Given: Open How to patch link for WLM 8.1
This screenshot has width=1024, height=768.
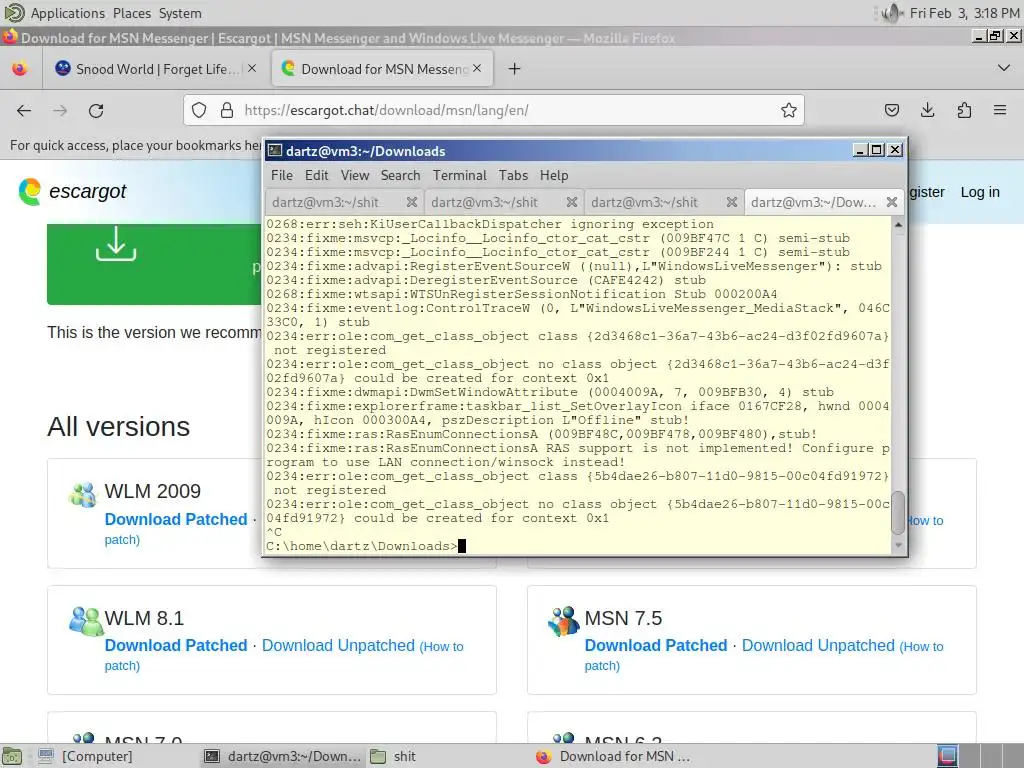Looking at the screenshot, I should (x=441, y=647).
